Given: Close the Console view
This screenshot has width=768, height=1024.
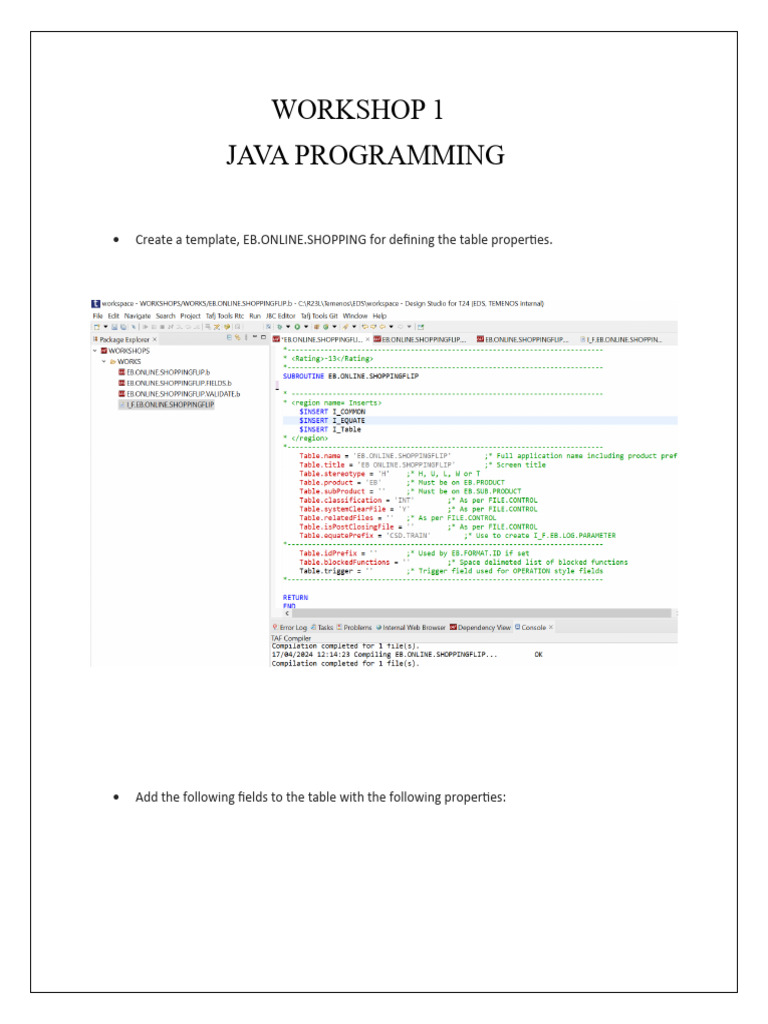Looking at the screenshot, I should [x=551, y=628].
